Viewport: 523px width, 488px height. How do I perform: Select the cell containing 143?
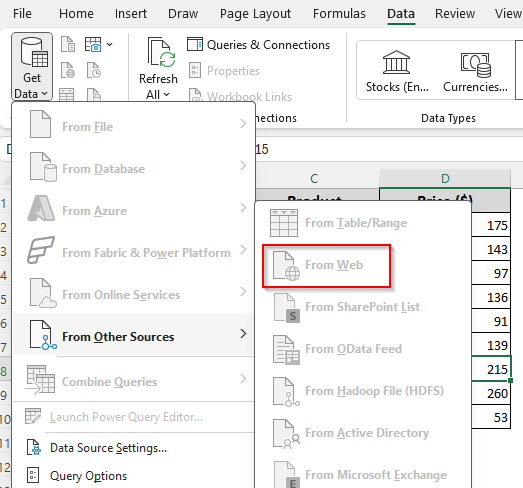point(491,249)
